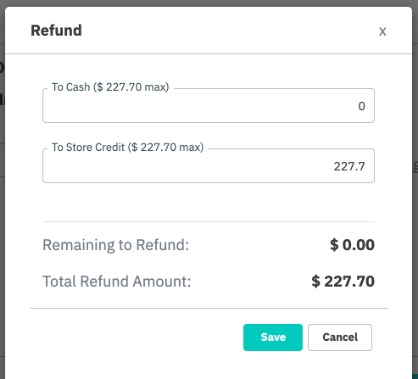This screenshot has height=379, width=418.
Task: Click the 0 value in the cash field
Action: [x=362, y=106]
